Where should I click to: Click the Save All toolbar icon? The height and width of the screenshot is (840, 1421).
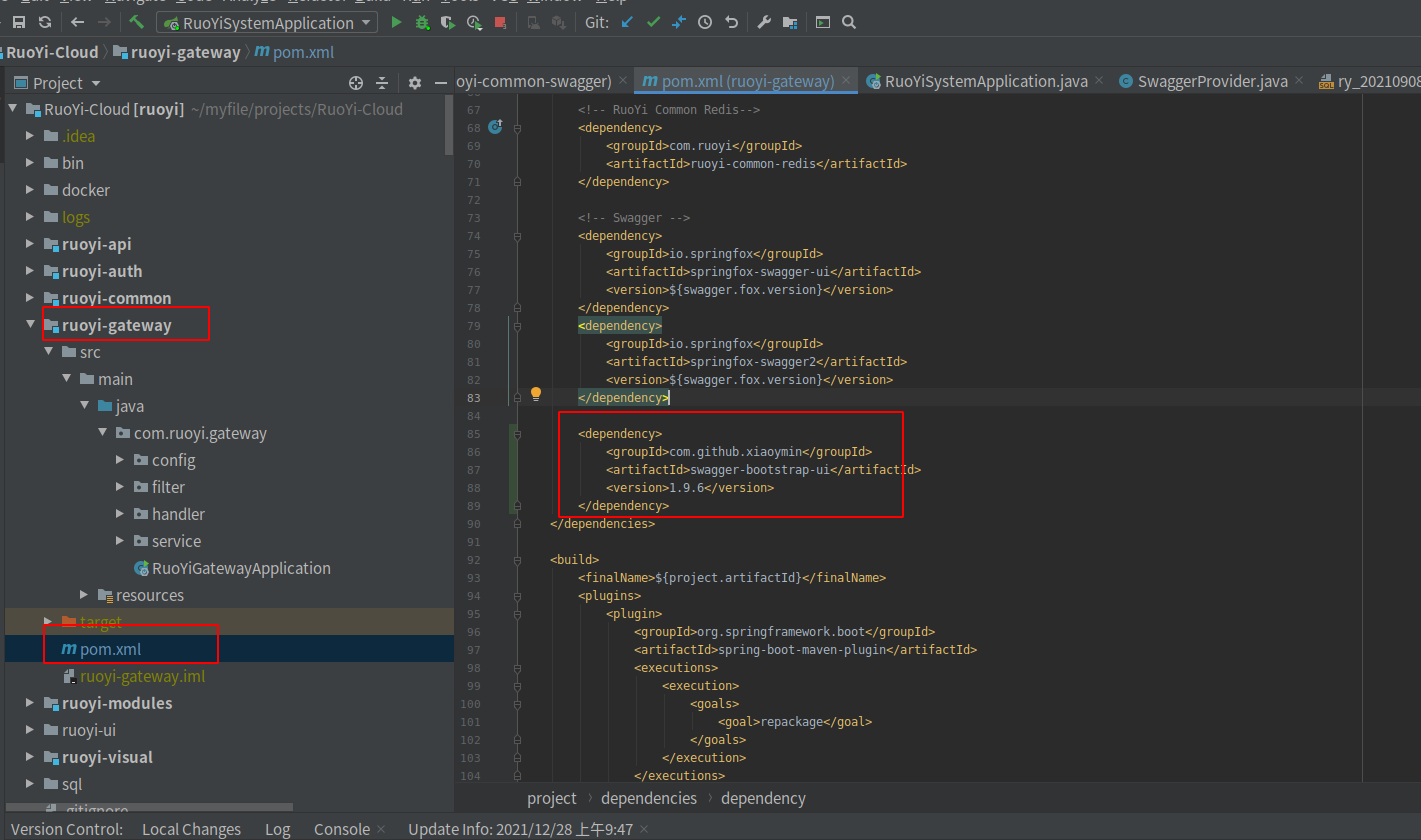[19, 22]
